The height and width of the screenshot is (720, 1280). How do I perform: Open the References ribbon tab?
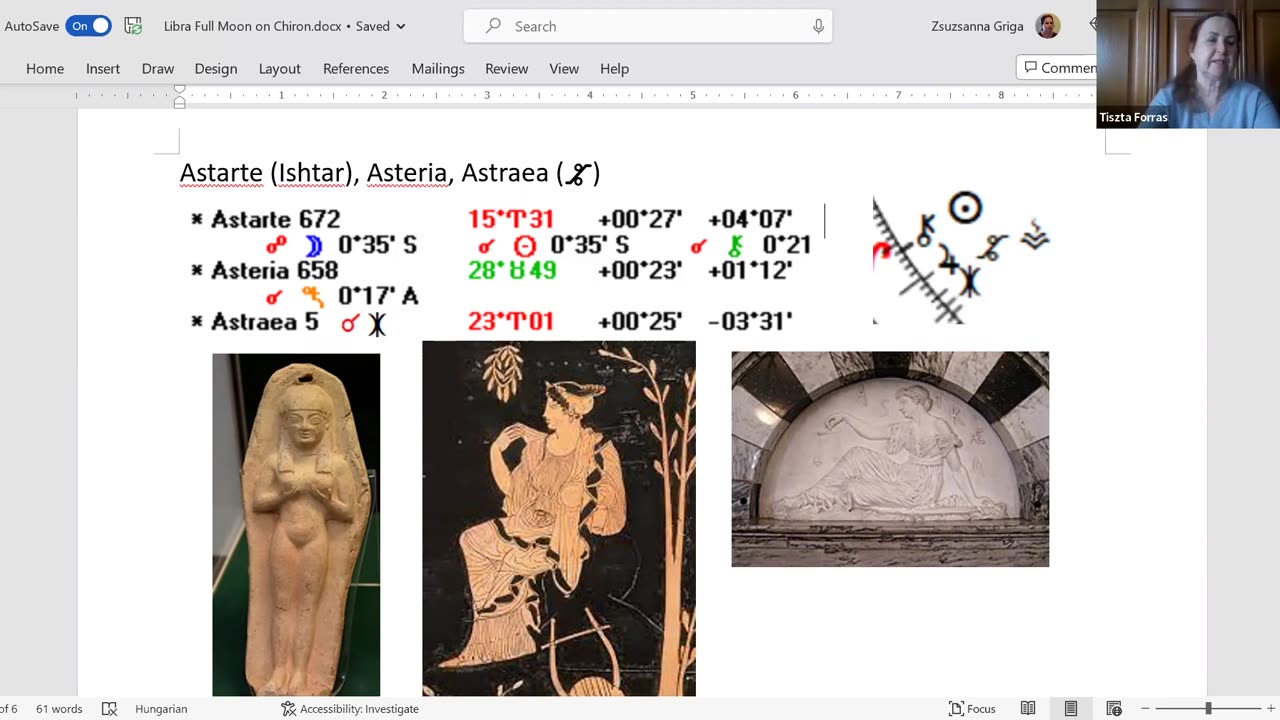pyautogui.click(x=356, y=68)
